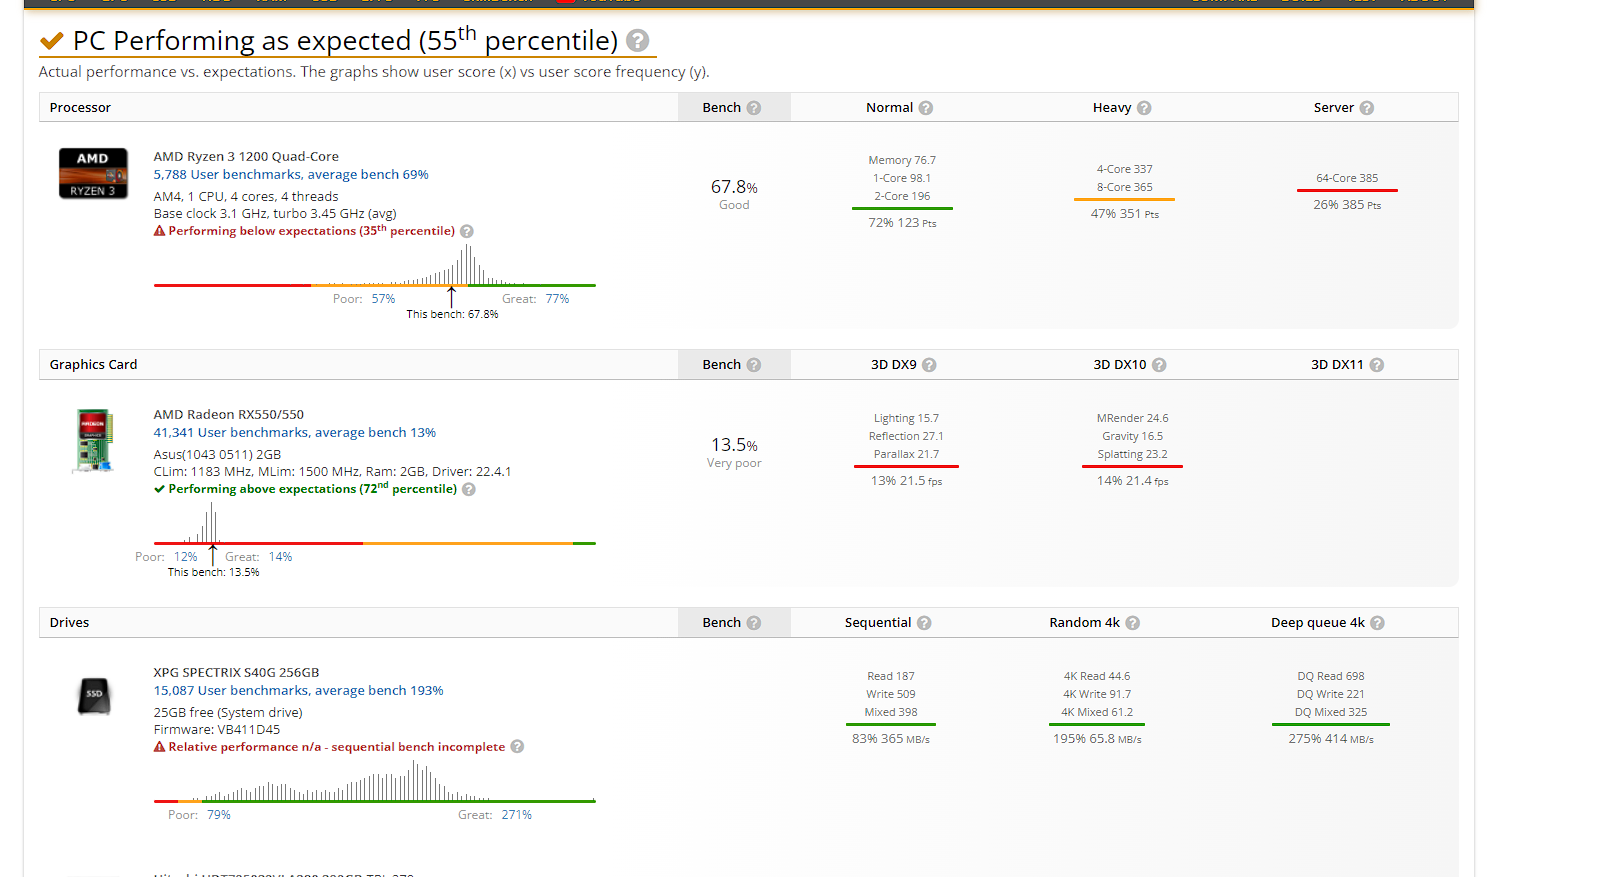The height and width of the screenshot is (877, 1614).
Task: Click help icon next to Server column header
Action: tap(1367, 108)
